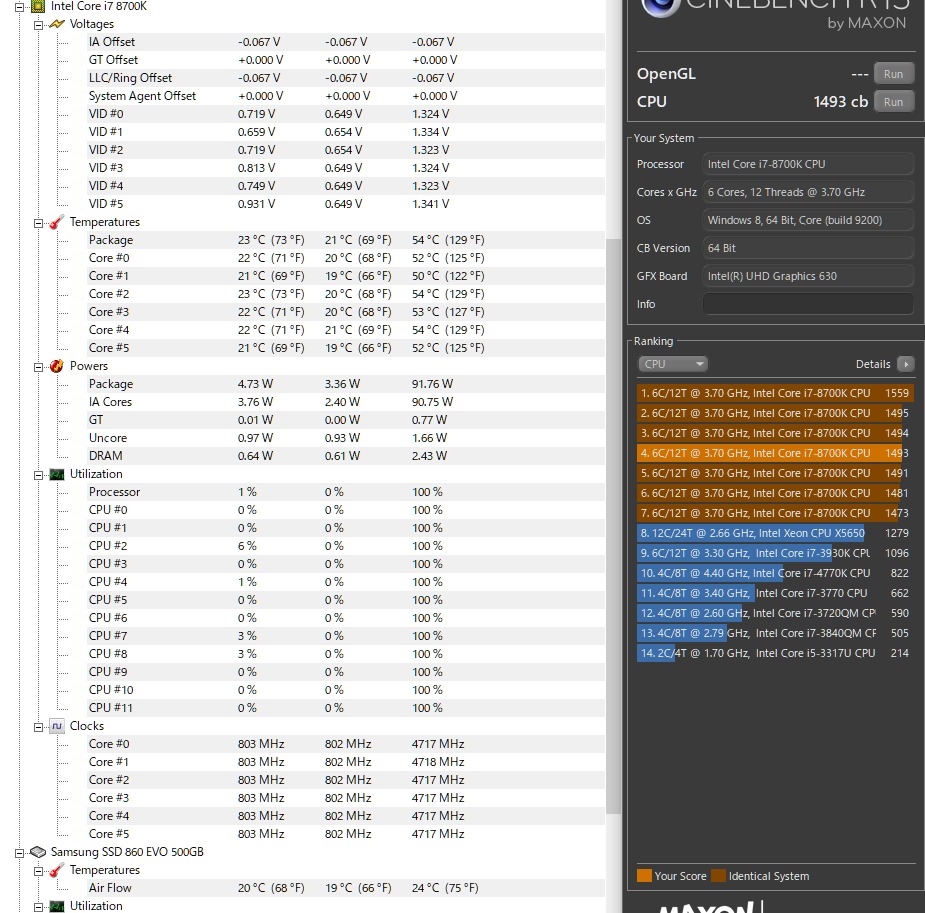Select ranking entry 1 scoring 1559

[775, 393]
